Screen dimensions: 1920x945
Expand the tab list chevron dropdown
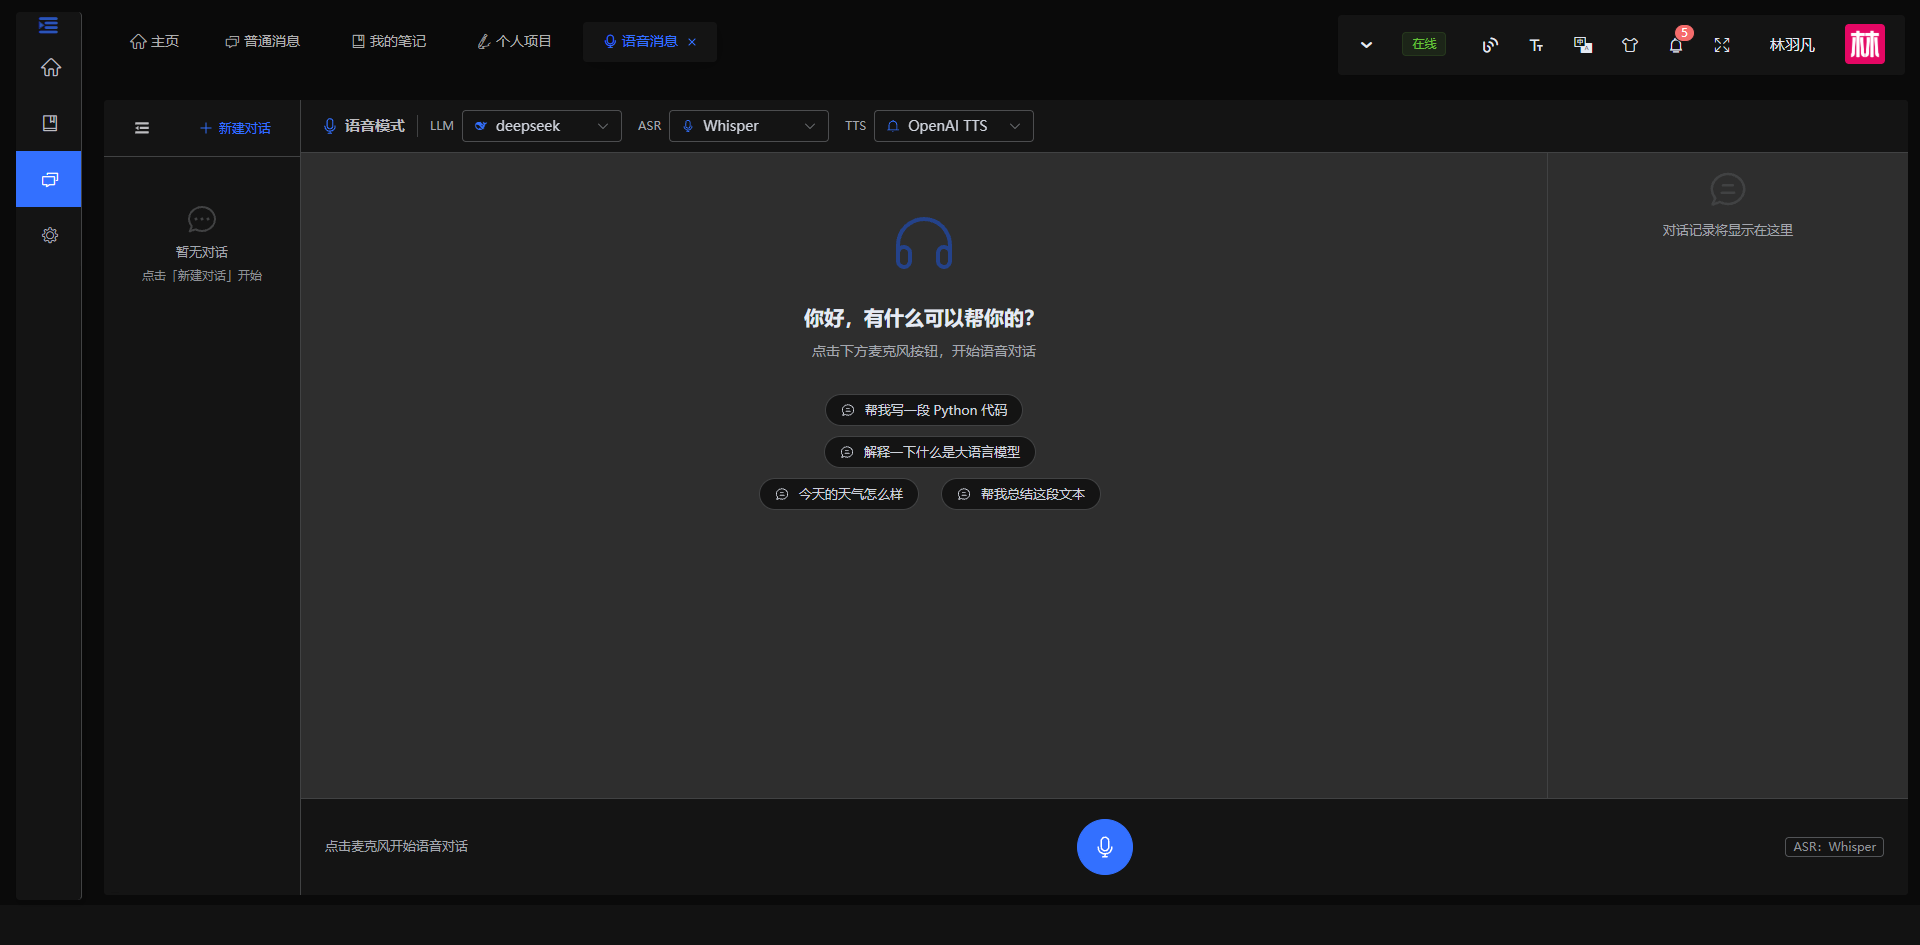(x=1366, y=45)
